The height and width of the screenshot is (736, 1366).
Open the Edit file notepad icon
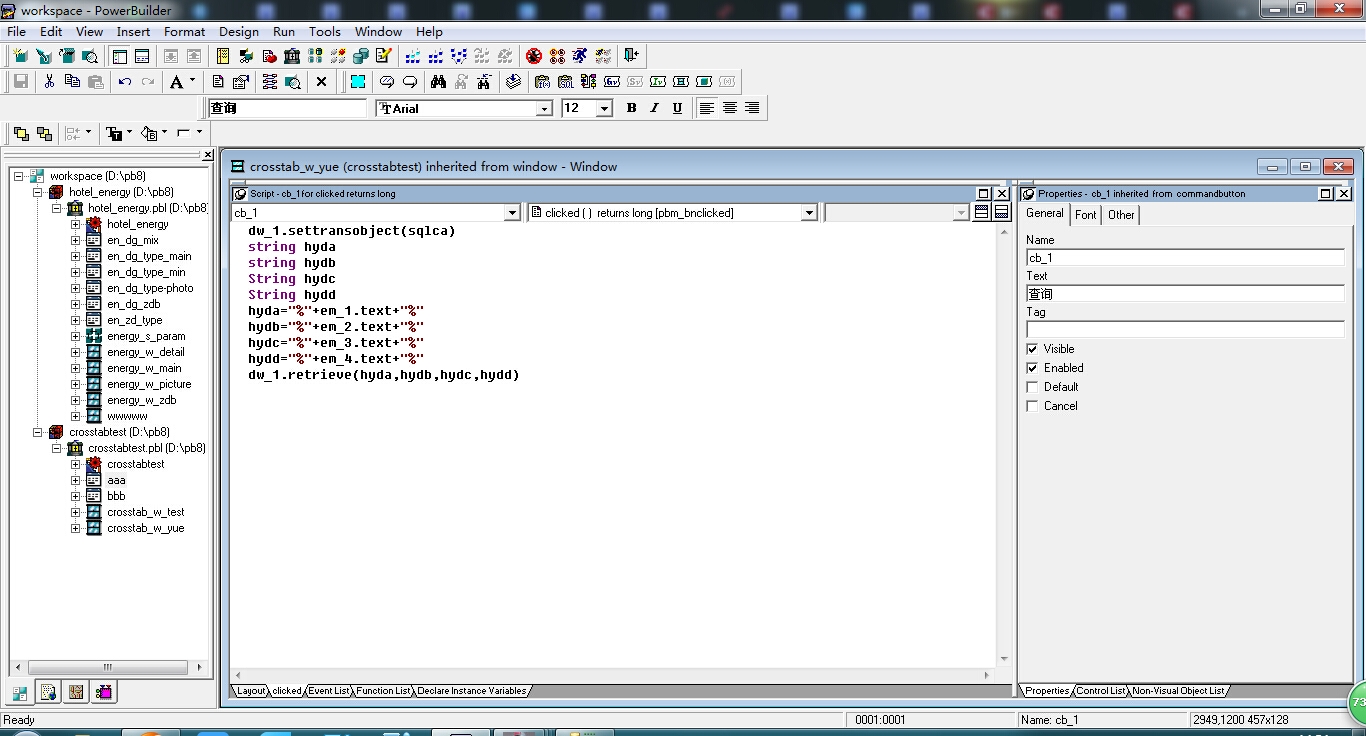(x=384, y=56)
